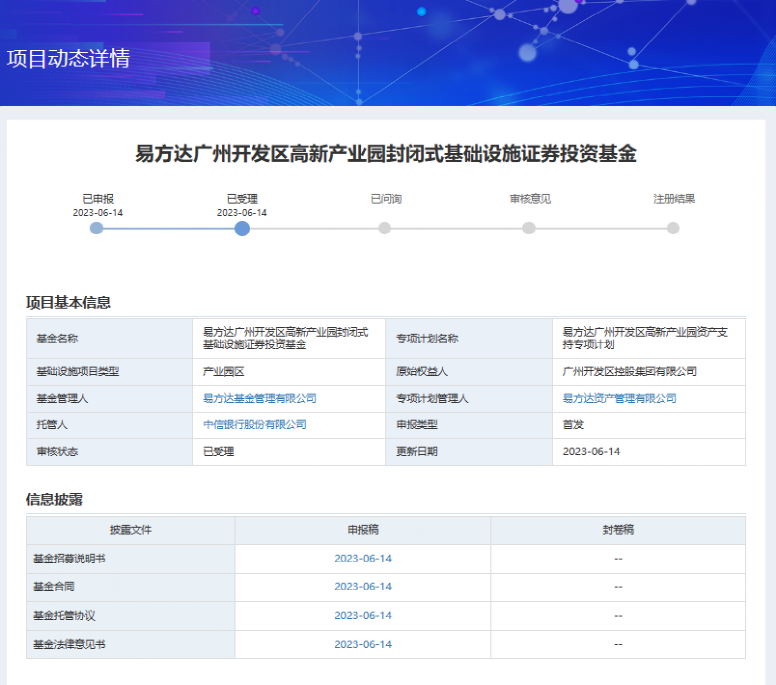
Task: Click the 注册结果 progress step dot
Action: [x=673, y=228]
